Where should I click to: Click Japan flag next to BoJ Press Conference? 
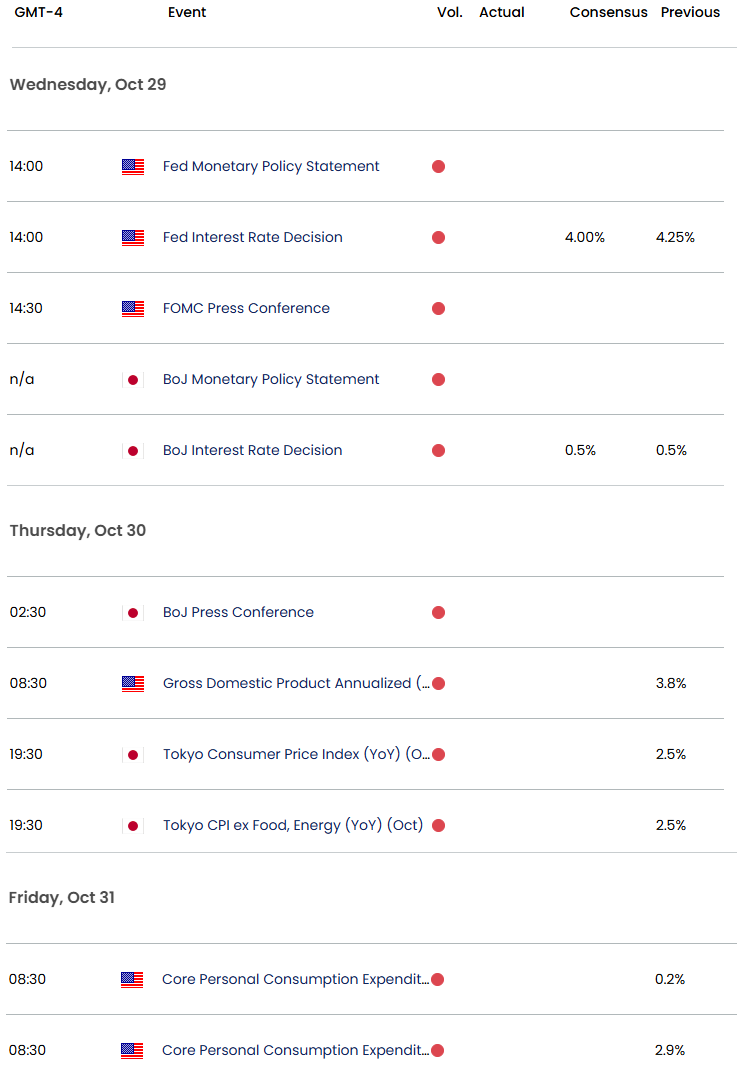[133, 613]
